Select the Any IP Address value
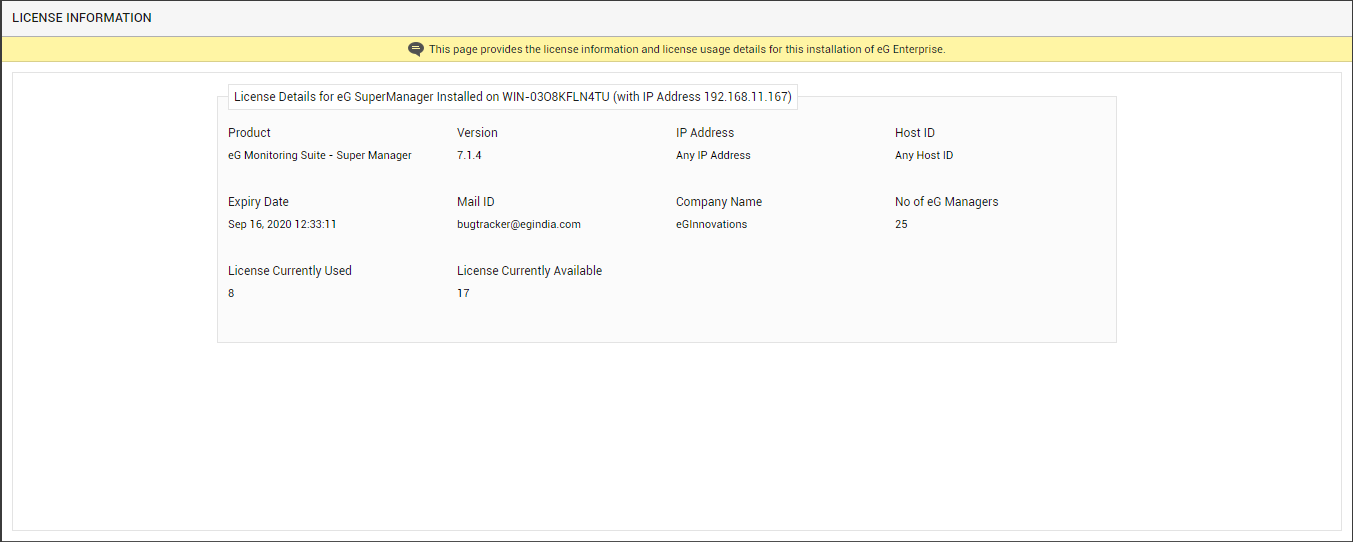The width and height of the screenshot is (1353, 542). pyautogui.click(x=713, y=155)
